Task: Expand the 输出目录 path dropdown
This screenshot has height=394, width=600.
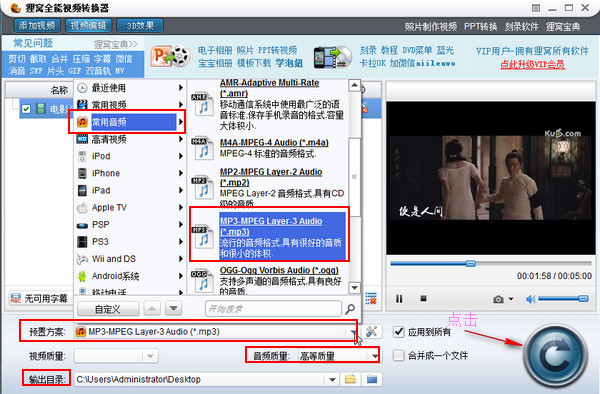Action: point(332,380)
